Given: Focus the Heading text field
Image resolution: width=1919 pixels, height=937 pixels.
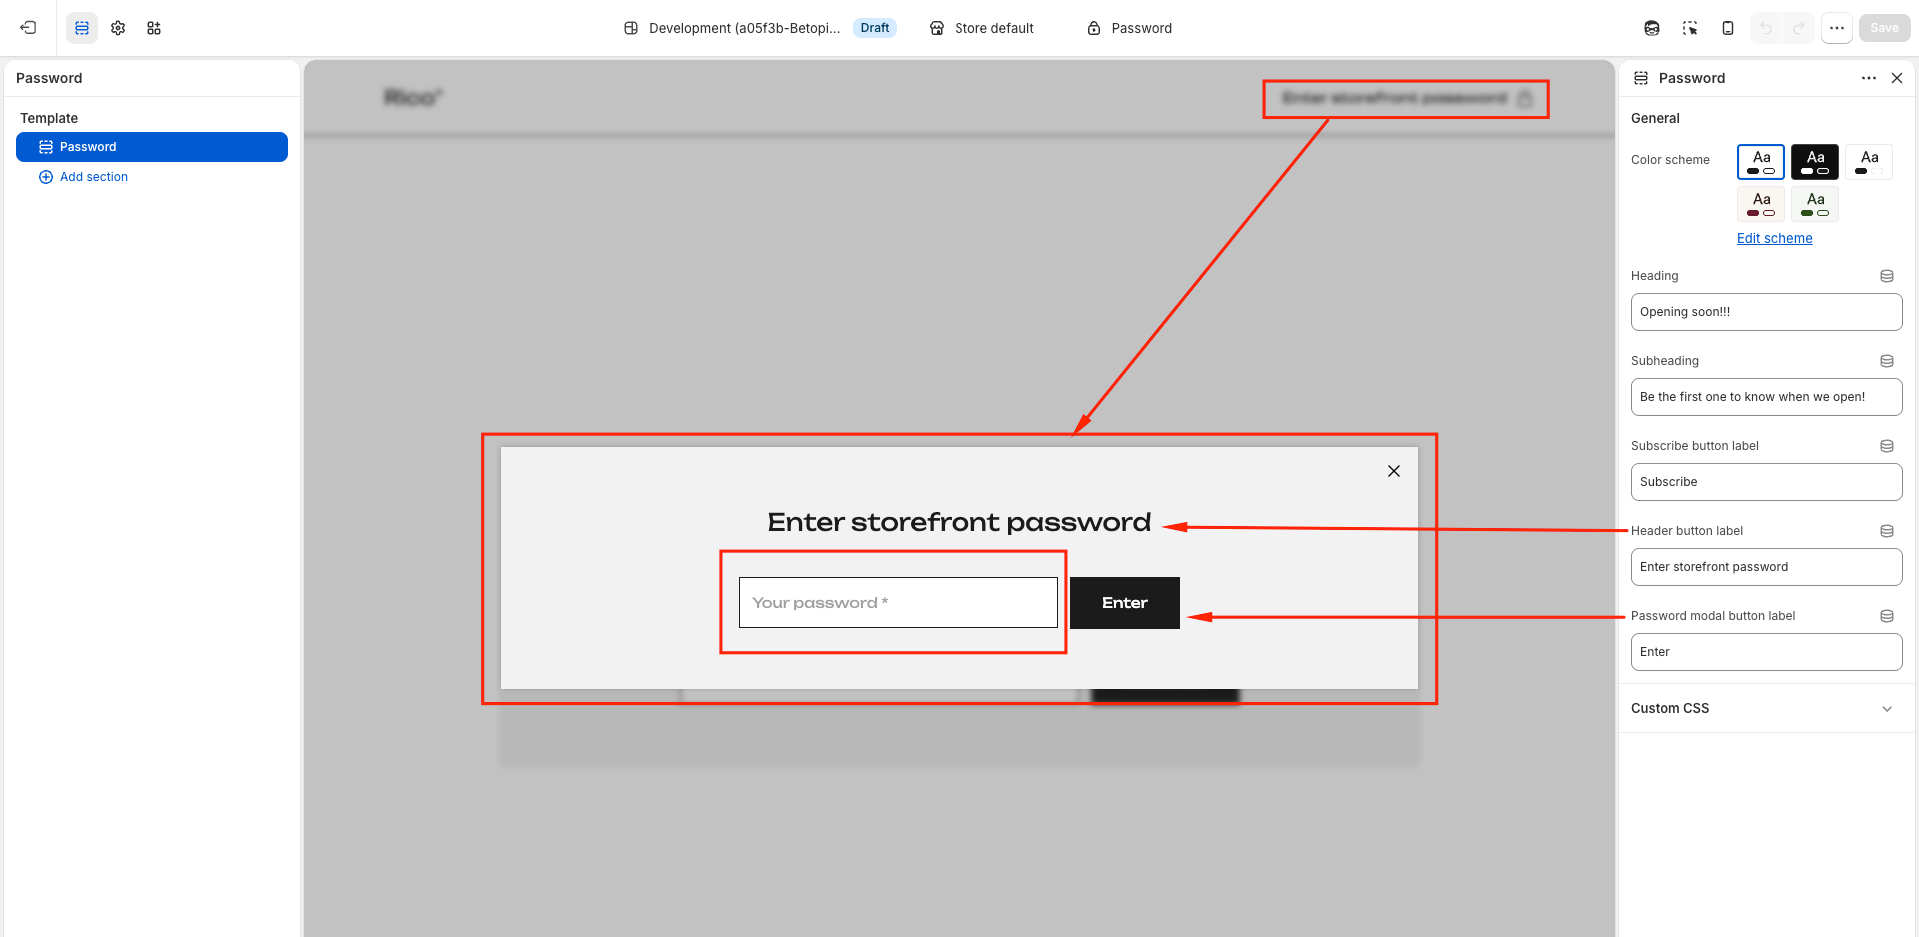Looking at the screenshot, I should click(x=1766, y=312).
